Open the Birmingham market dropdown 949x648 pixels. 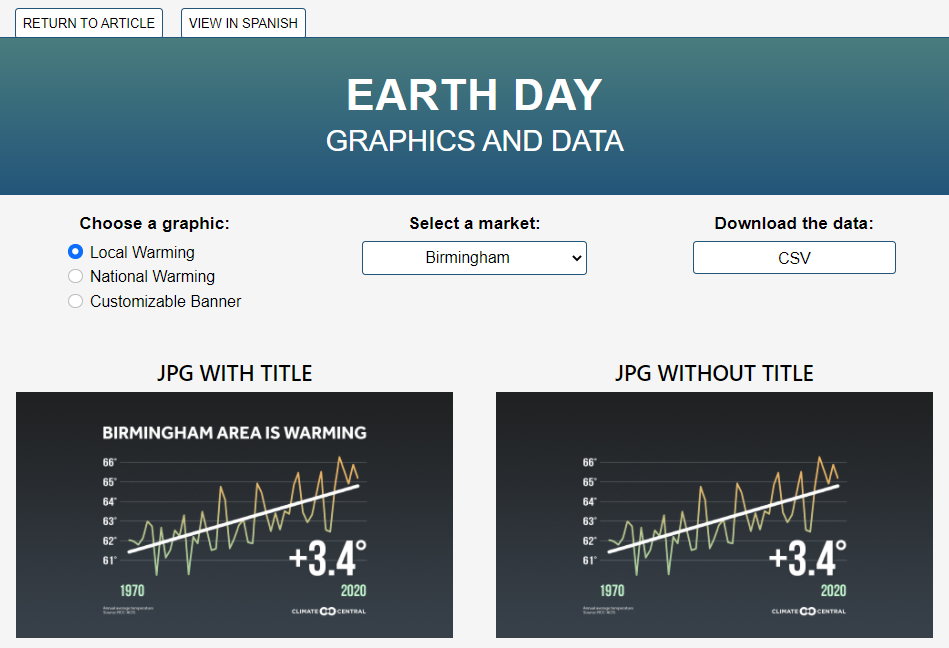click(x=474, y=258)
